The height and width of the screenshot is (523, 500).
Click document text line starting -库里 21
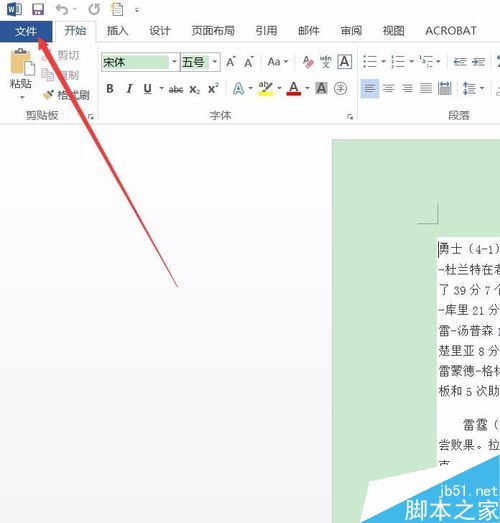coord(469,310)
